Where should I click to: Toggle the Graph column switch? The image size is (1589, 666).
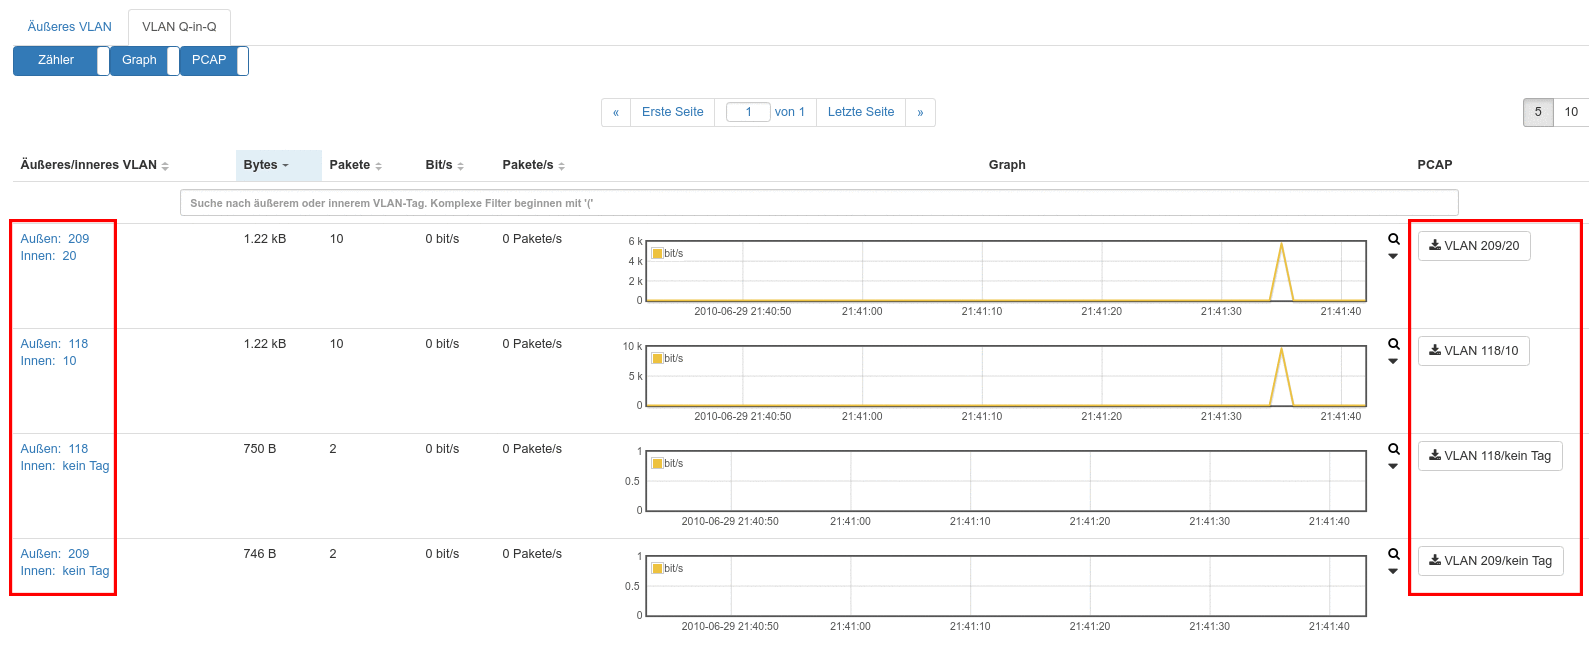tap(172, 61)
